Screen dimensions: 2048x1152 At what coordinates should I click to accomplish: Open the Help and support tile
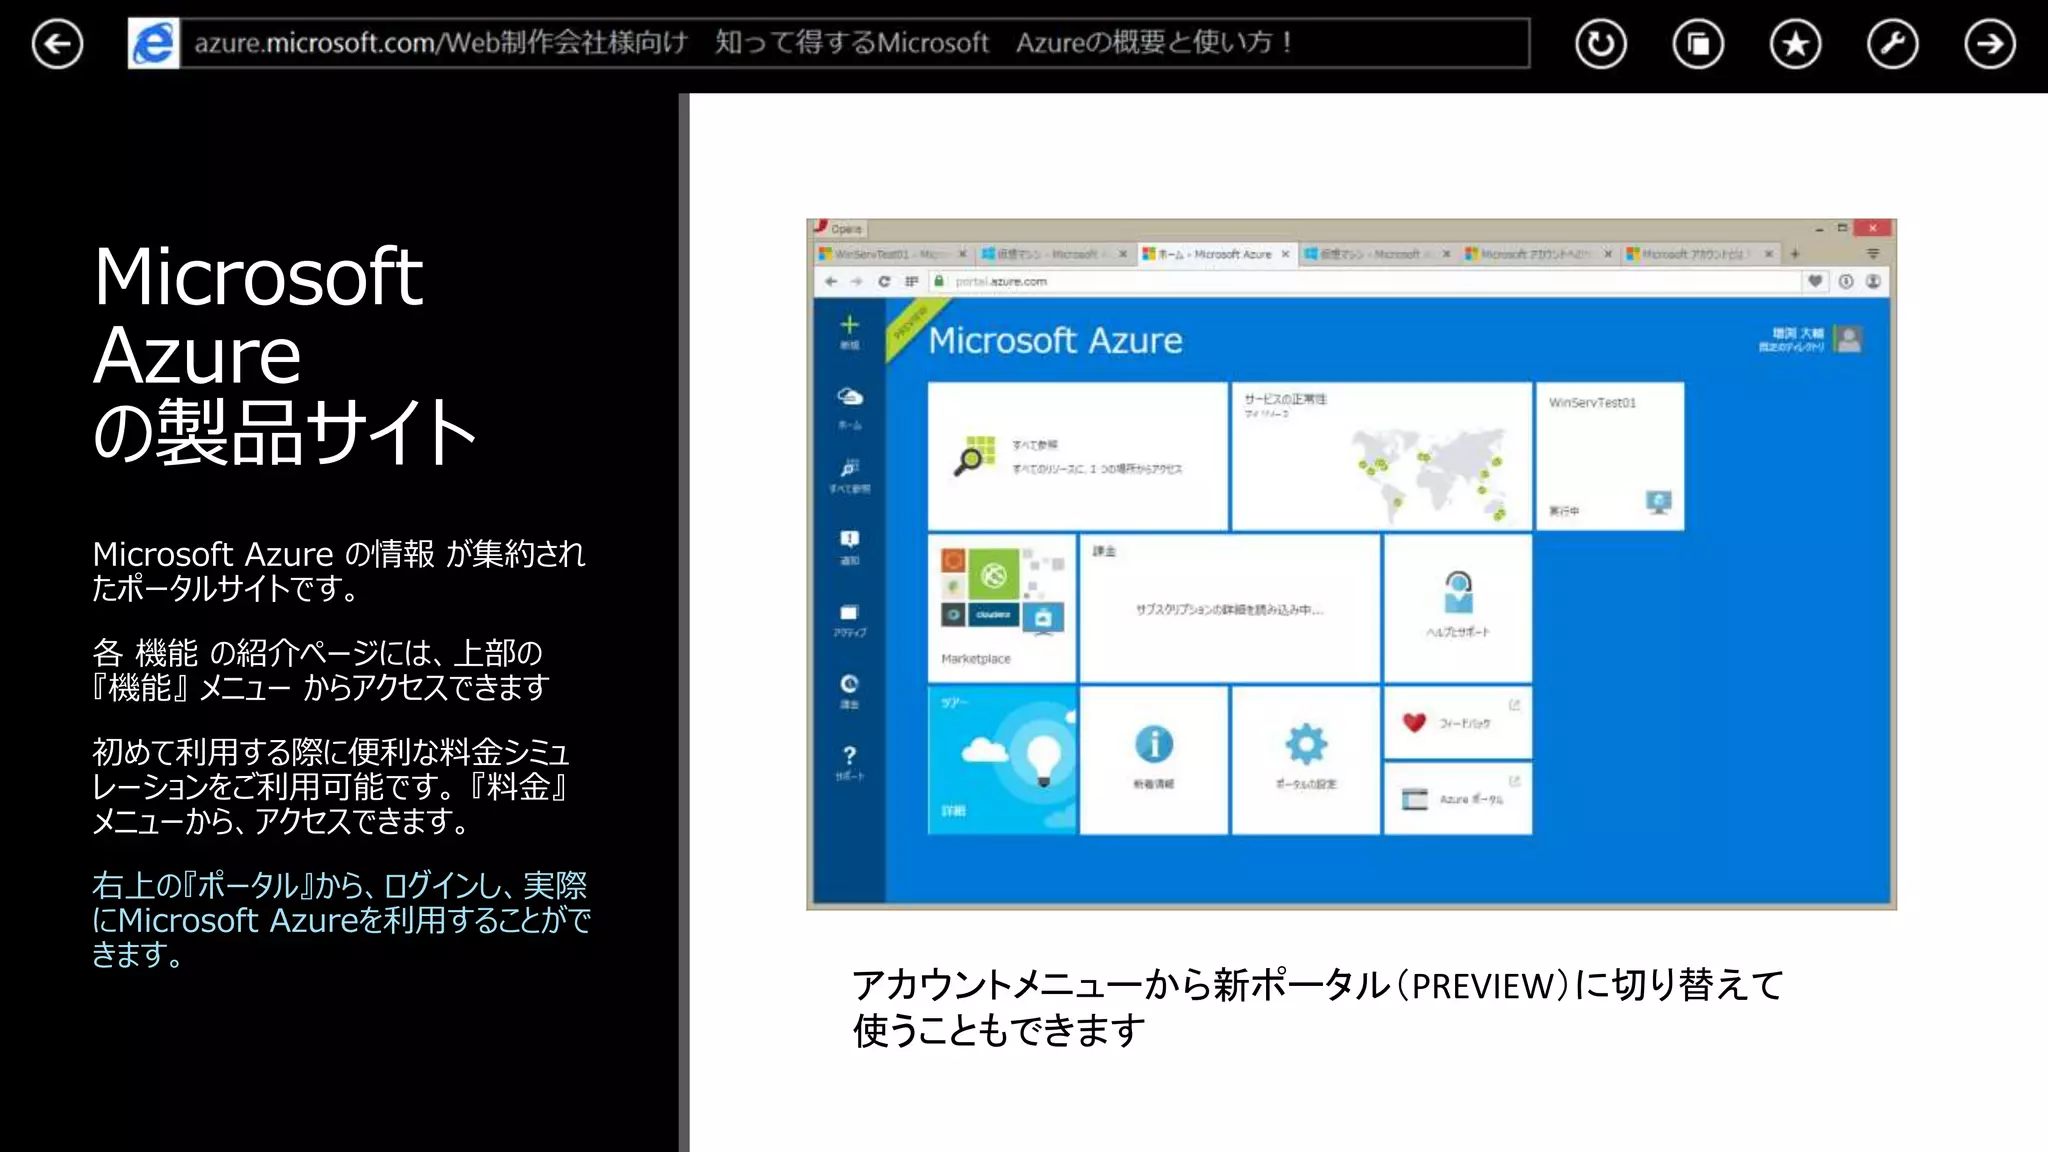[1457, 608]
